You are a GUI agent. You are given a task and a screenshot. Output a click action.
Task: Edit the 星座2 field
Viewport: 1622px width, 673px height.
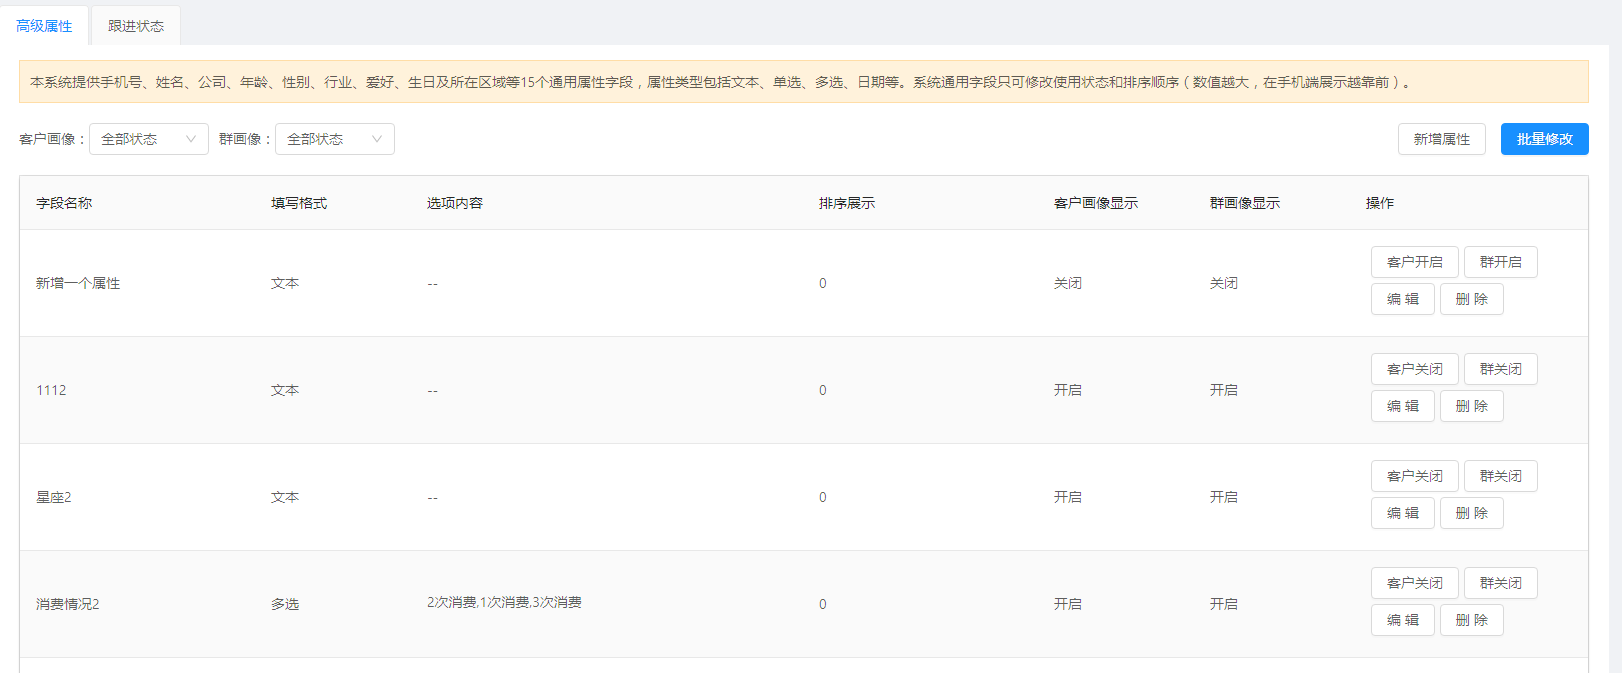(x=1403, y=513)
